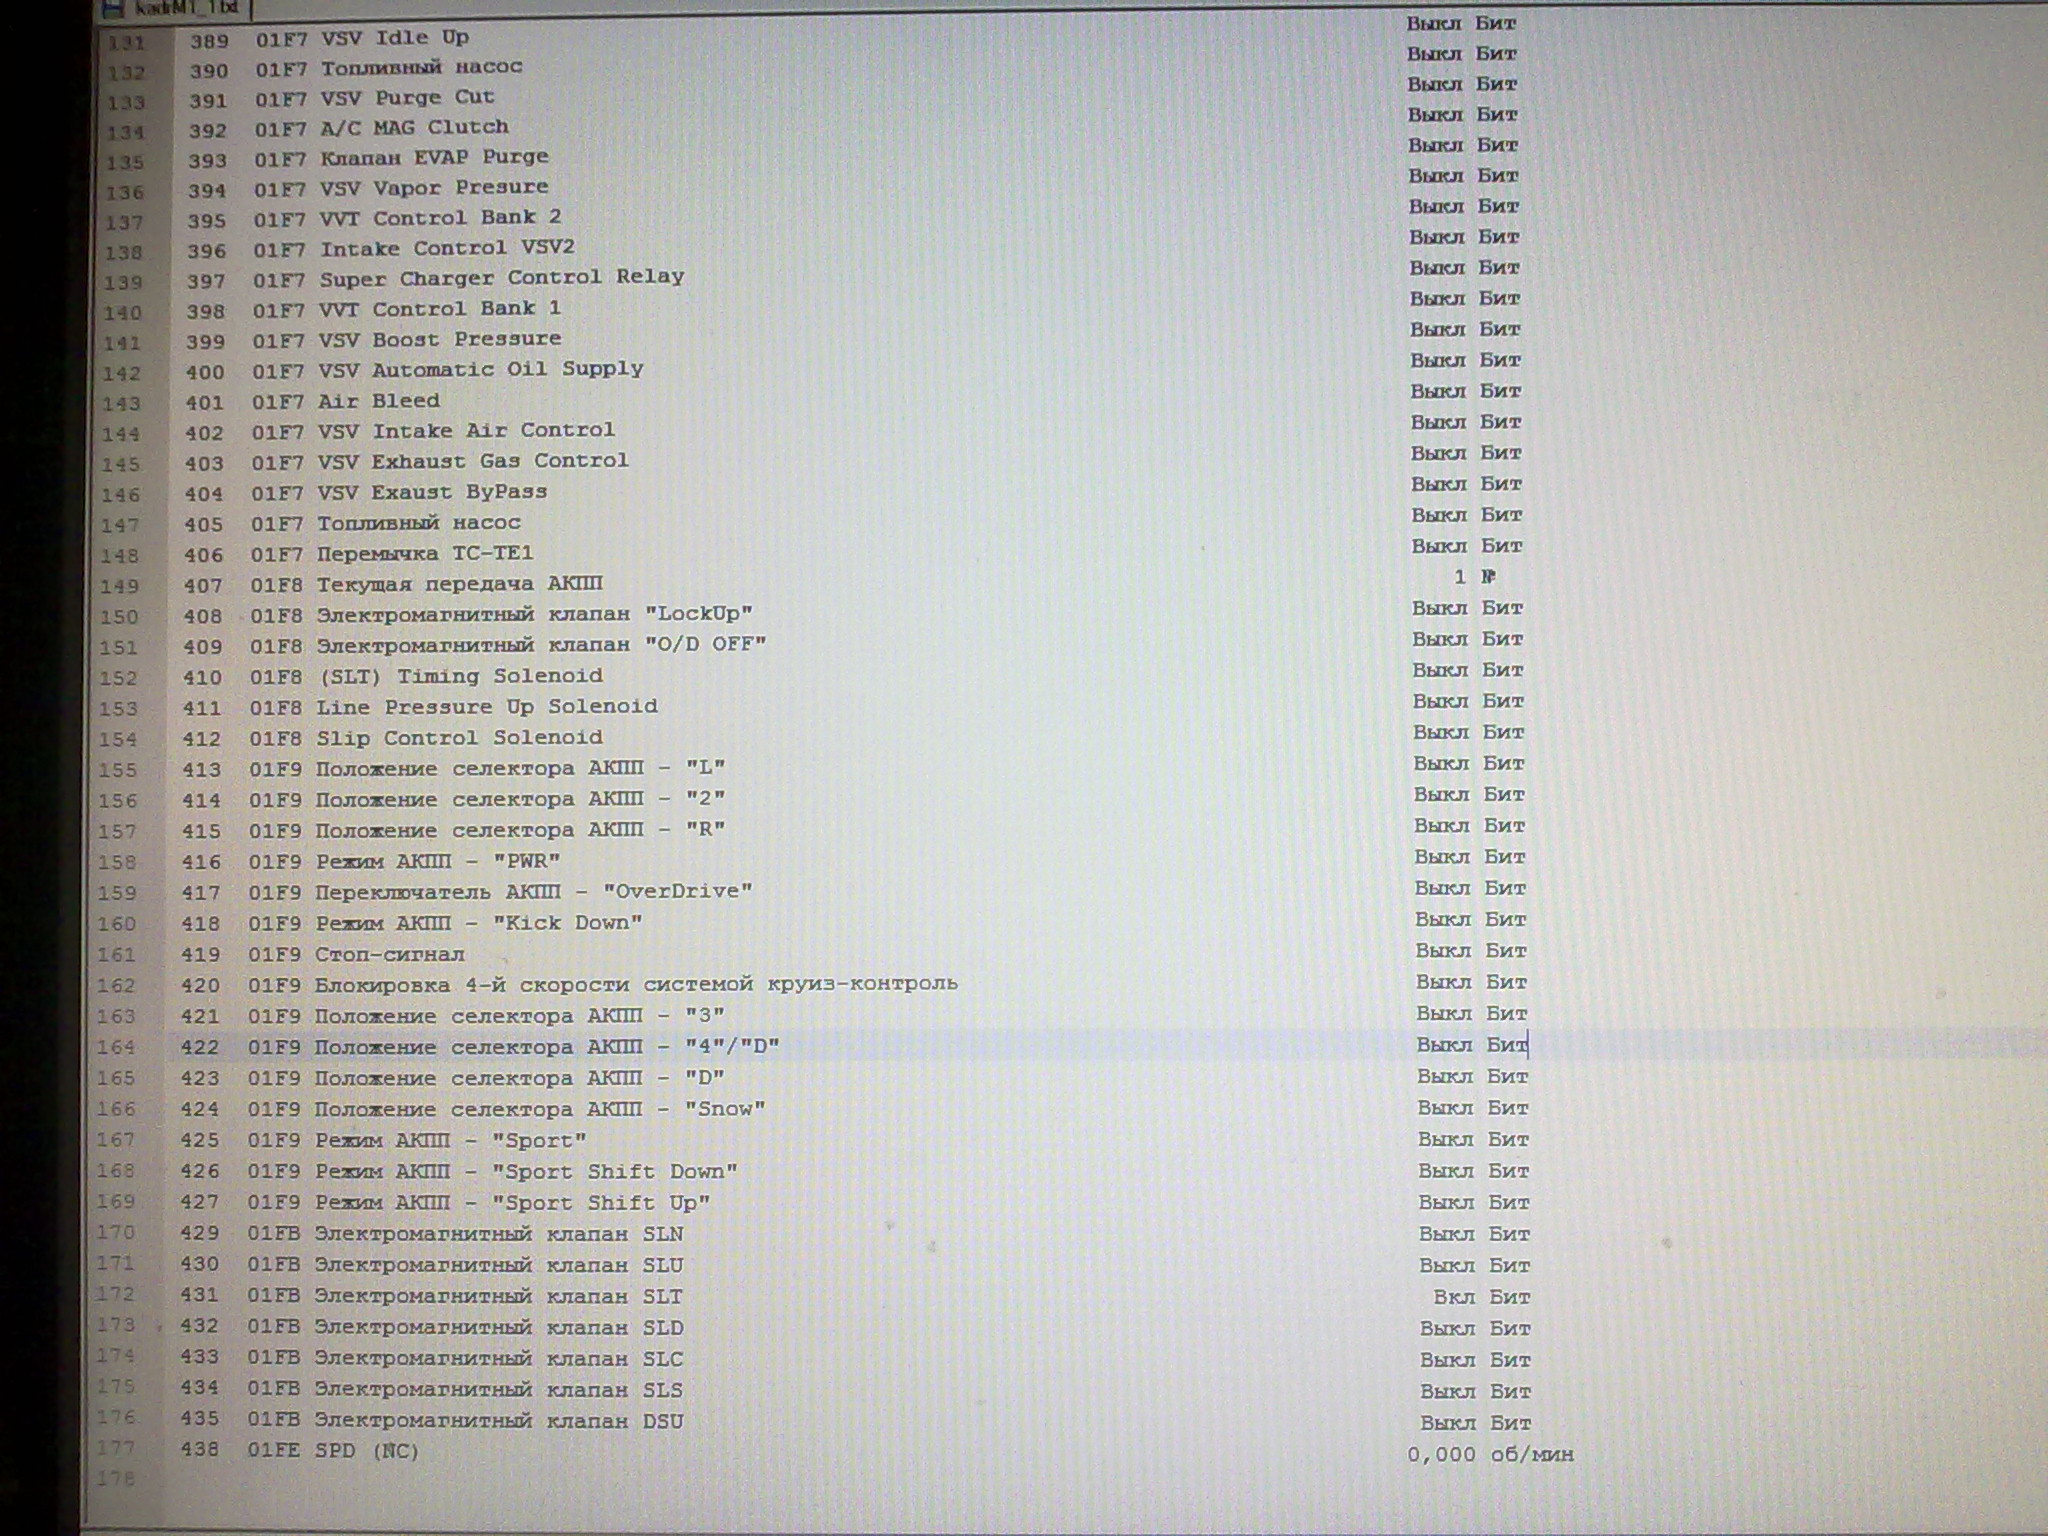Click line number 164 in the margin
The height and width of the screenshot is (1536, 2048).
(x=116, y=1047)
